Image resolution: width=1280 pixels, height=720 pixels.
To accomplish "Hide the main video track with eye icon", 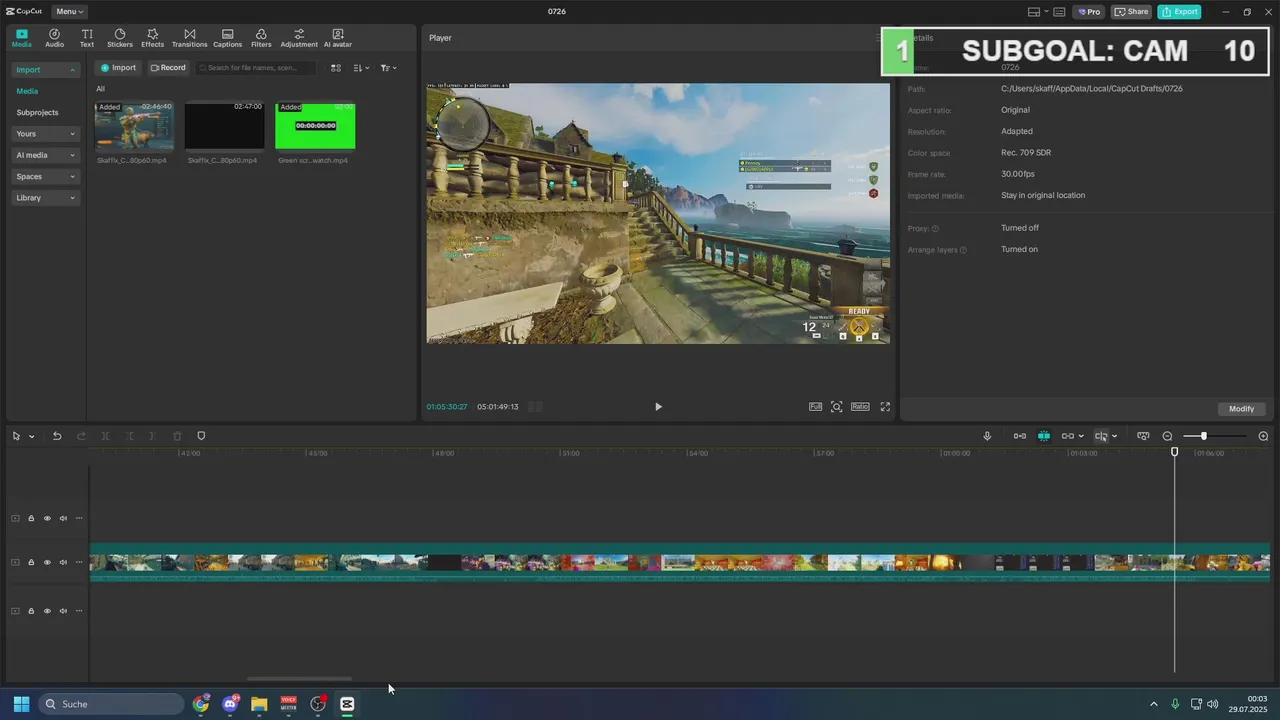I will point(47,562).
